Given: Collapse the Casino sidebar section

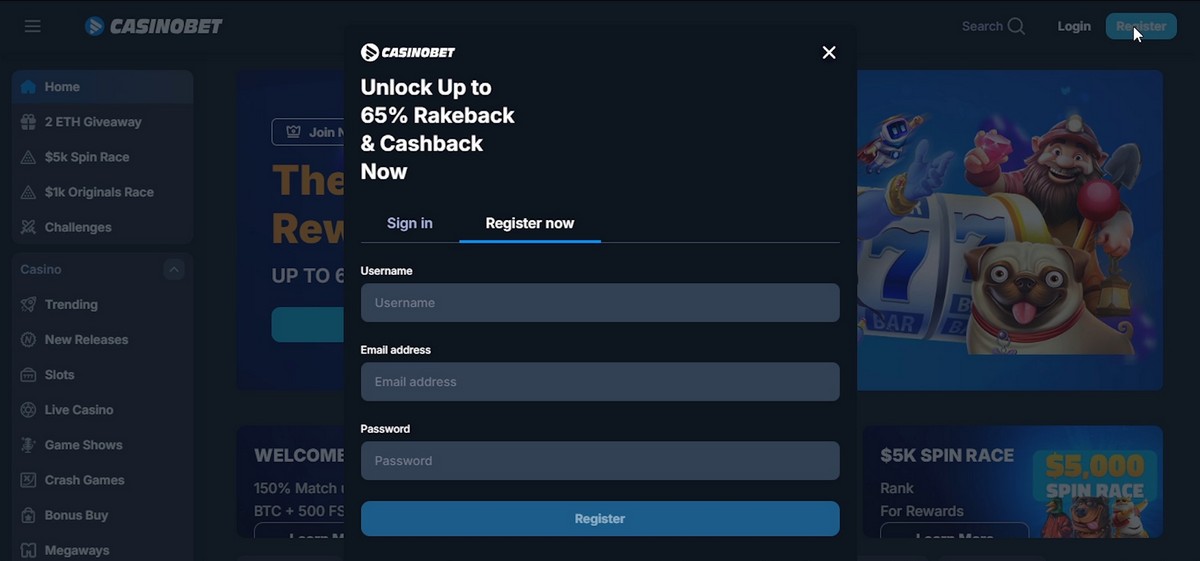Looking at the screenshot, I should click(x=174, y=269).
